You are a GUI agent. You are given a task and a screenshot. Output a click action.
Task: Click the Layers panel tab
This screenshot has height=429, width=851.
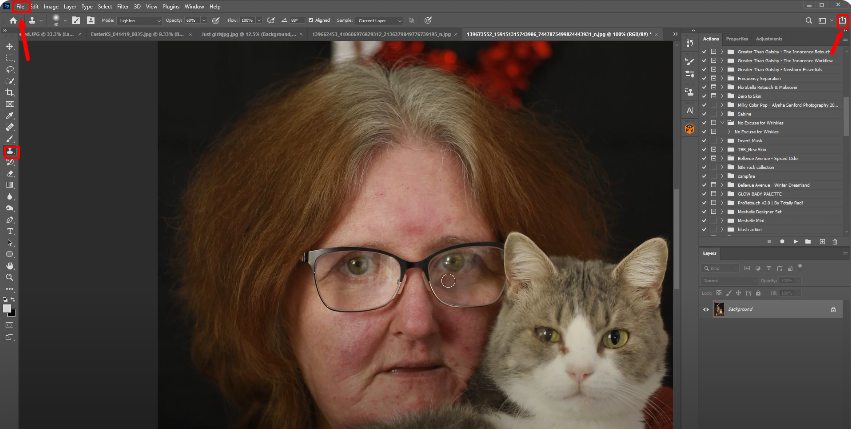click(709, 253)
